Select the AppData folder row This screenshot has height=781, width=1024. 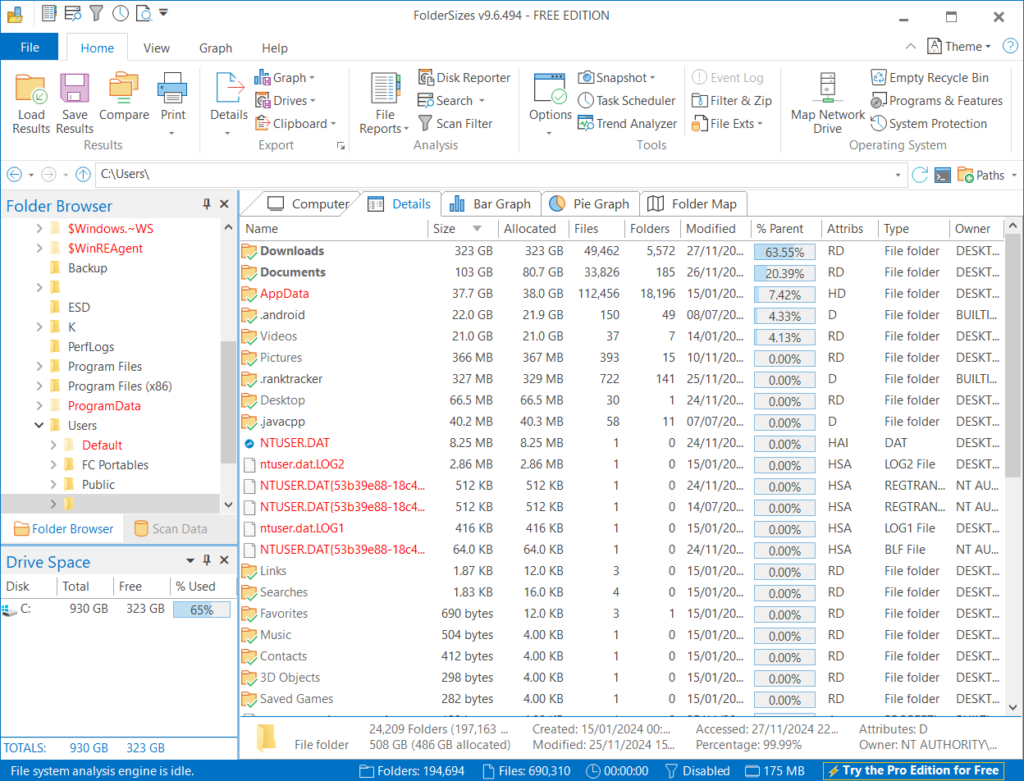620,294
